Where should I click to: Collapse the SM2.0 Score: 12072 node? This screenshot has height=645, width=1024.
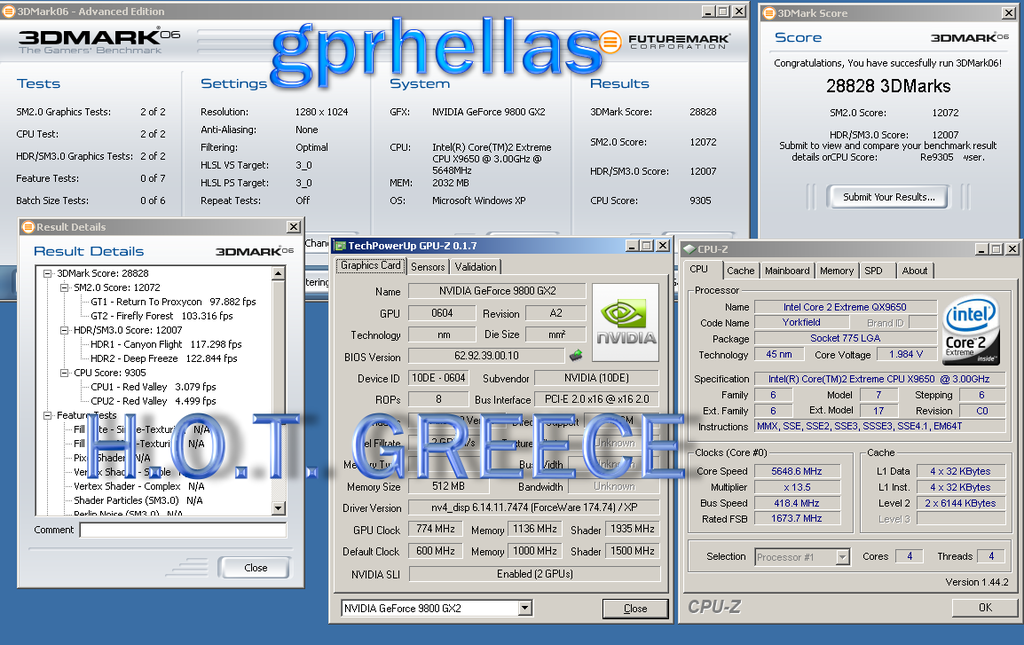pos(64,288)
